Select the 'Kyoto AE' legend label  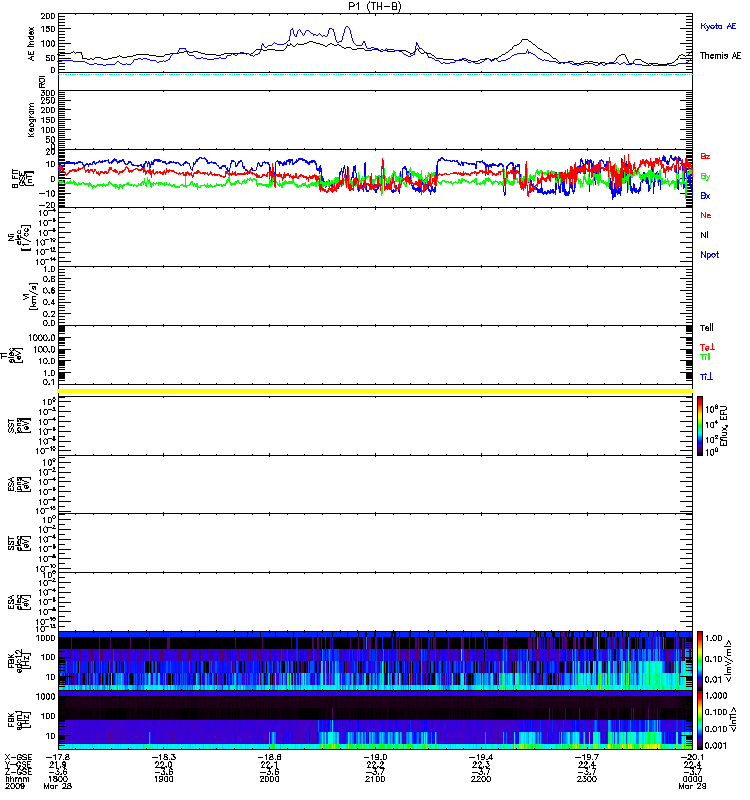(718, 26)
